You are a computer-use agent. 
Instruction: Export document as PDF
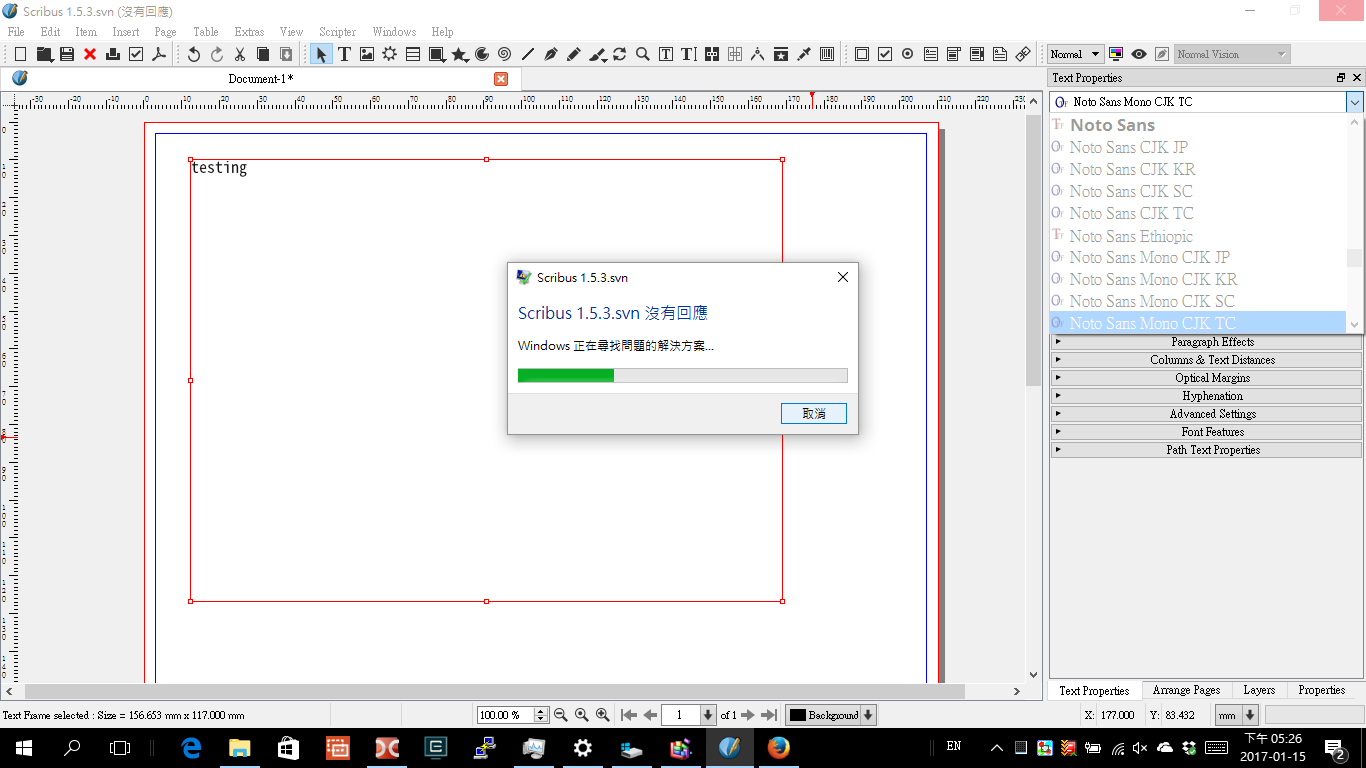159,54
